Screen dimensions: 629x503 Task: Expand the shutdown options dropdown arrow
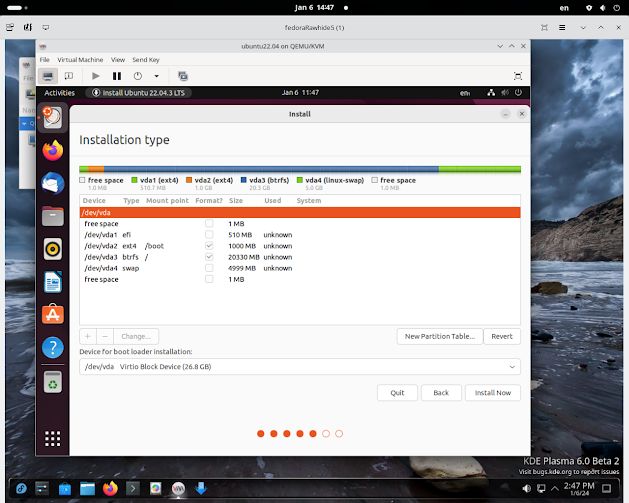156,76
